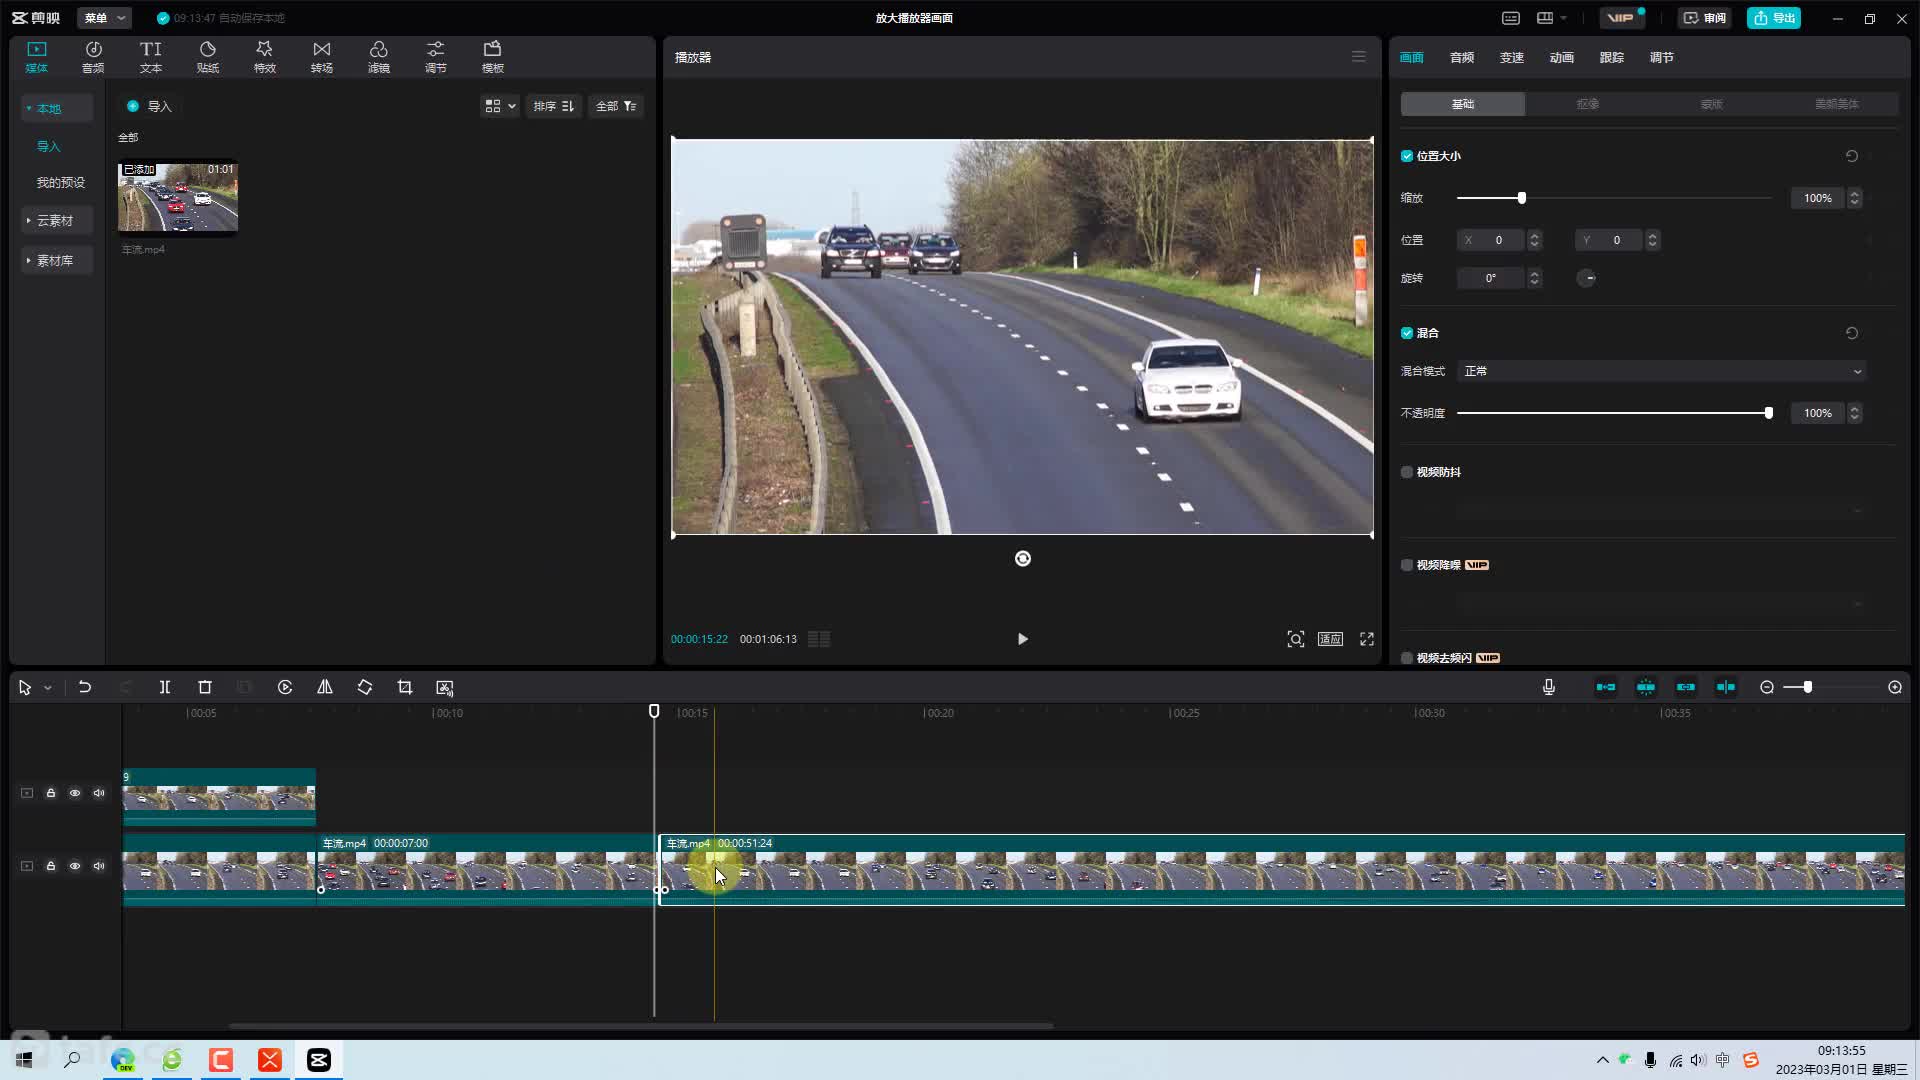Click the 导入 import button with plus icon
Image resolution: width=1920 pixels, height=1080 pixels.
point(149,106)
